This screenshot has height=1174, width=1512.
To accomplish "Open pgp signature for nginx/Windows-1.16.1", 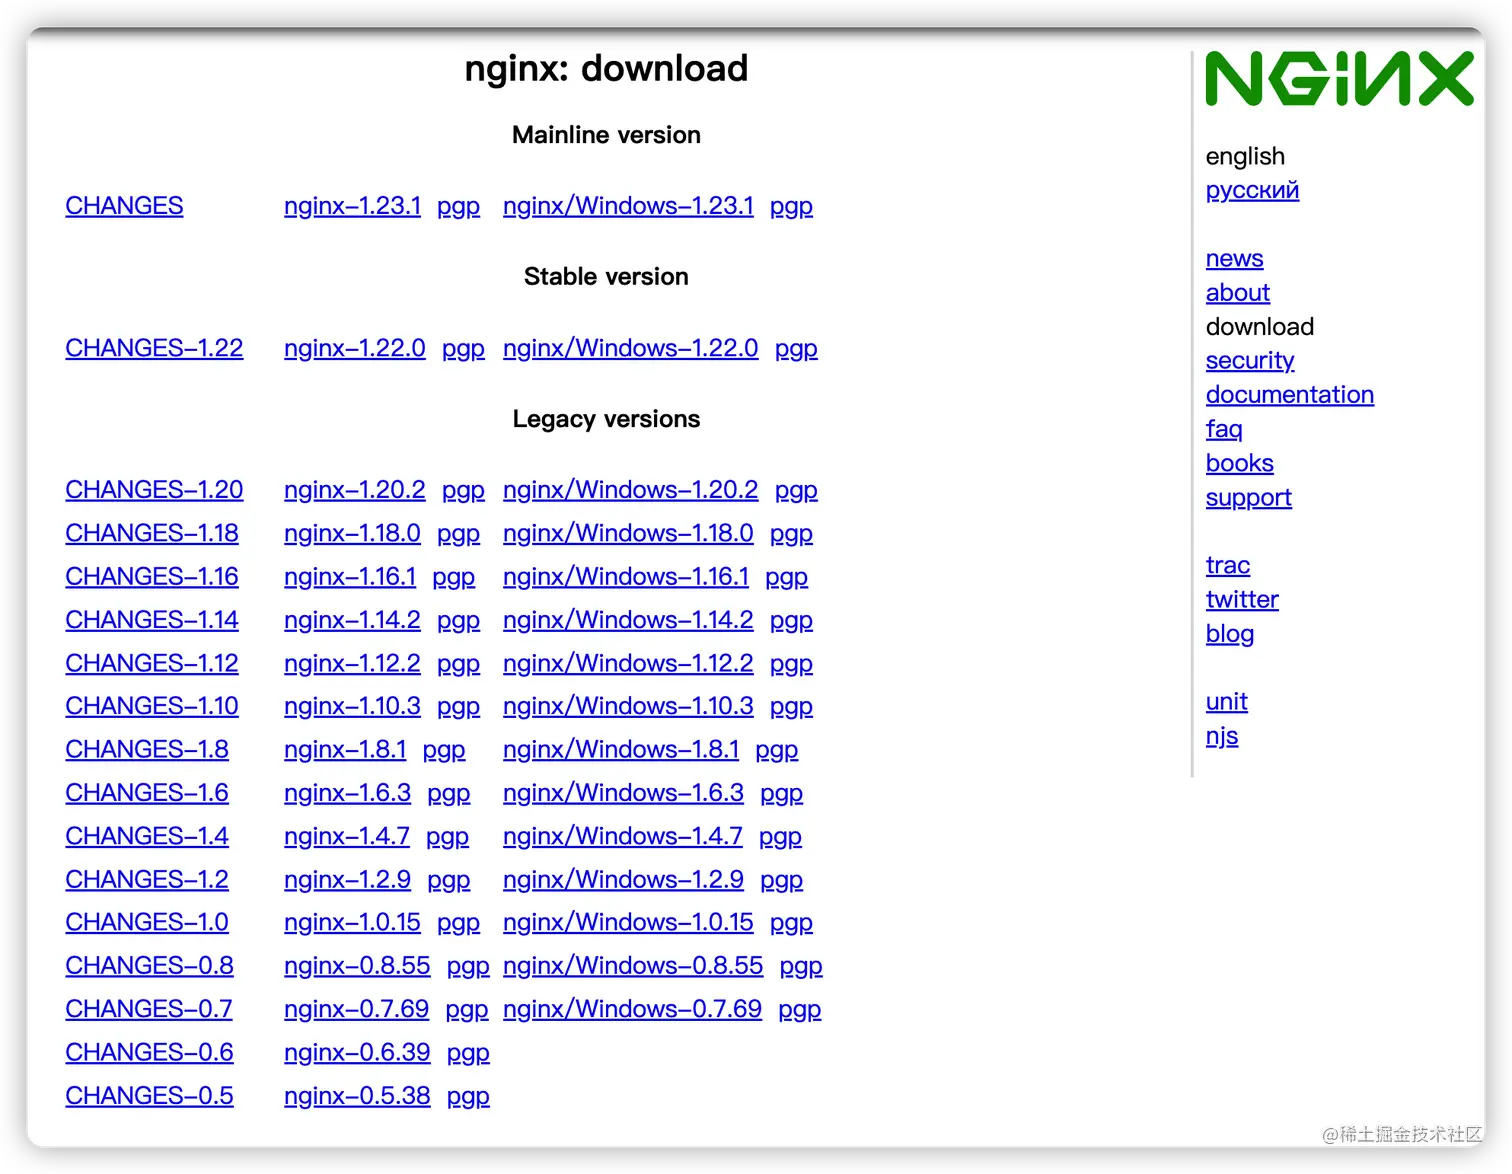I will click(786, 577).
